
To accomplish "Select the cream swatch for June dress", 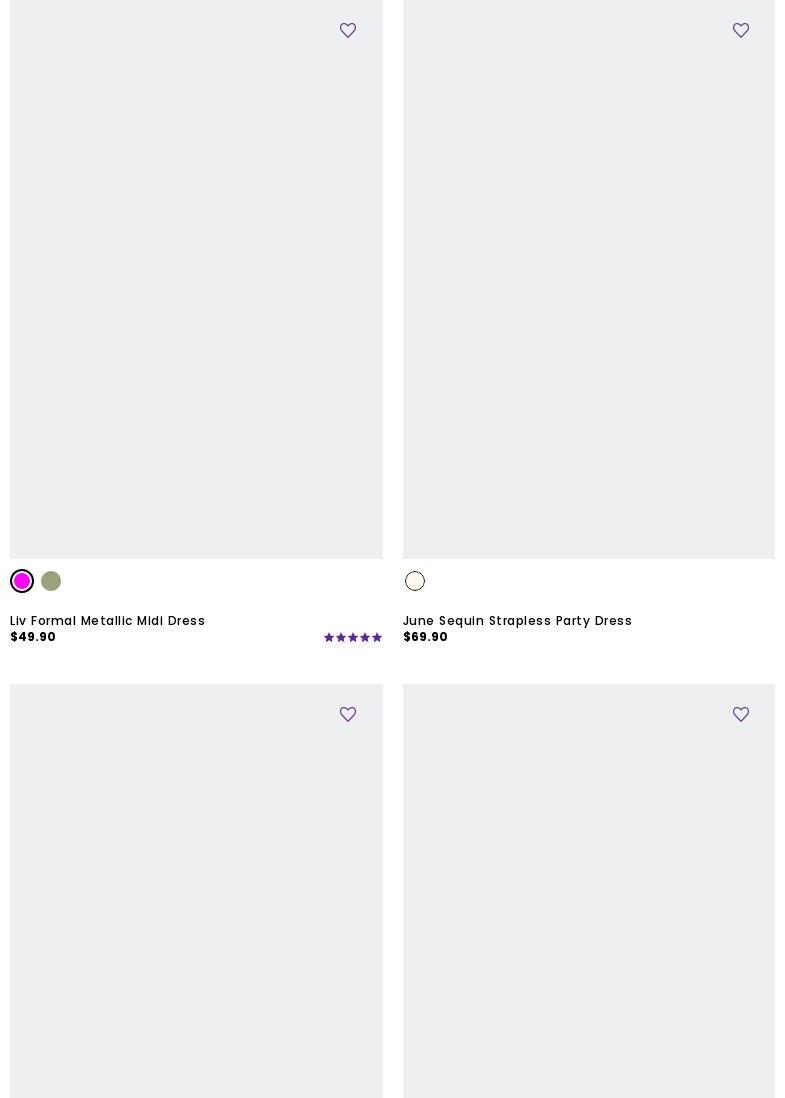I will (x=415, y=581).
